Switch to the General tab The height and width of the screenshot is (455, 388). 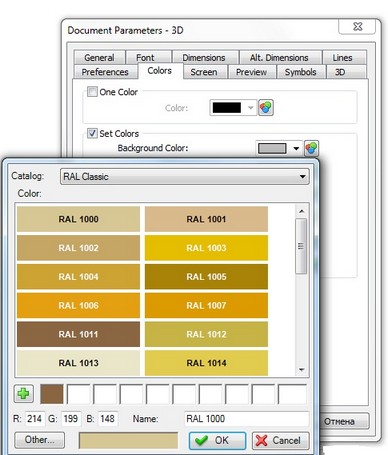click(x=99, y=58)
